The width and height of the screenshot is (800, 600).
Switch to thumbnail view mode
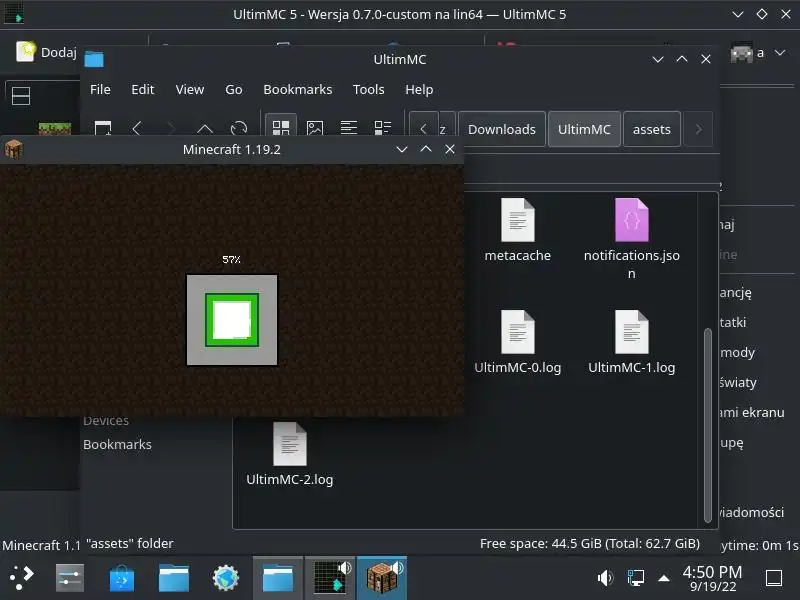(x=314, y=127)
